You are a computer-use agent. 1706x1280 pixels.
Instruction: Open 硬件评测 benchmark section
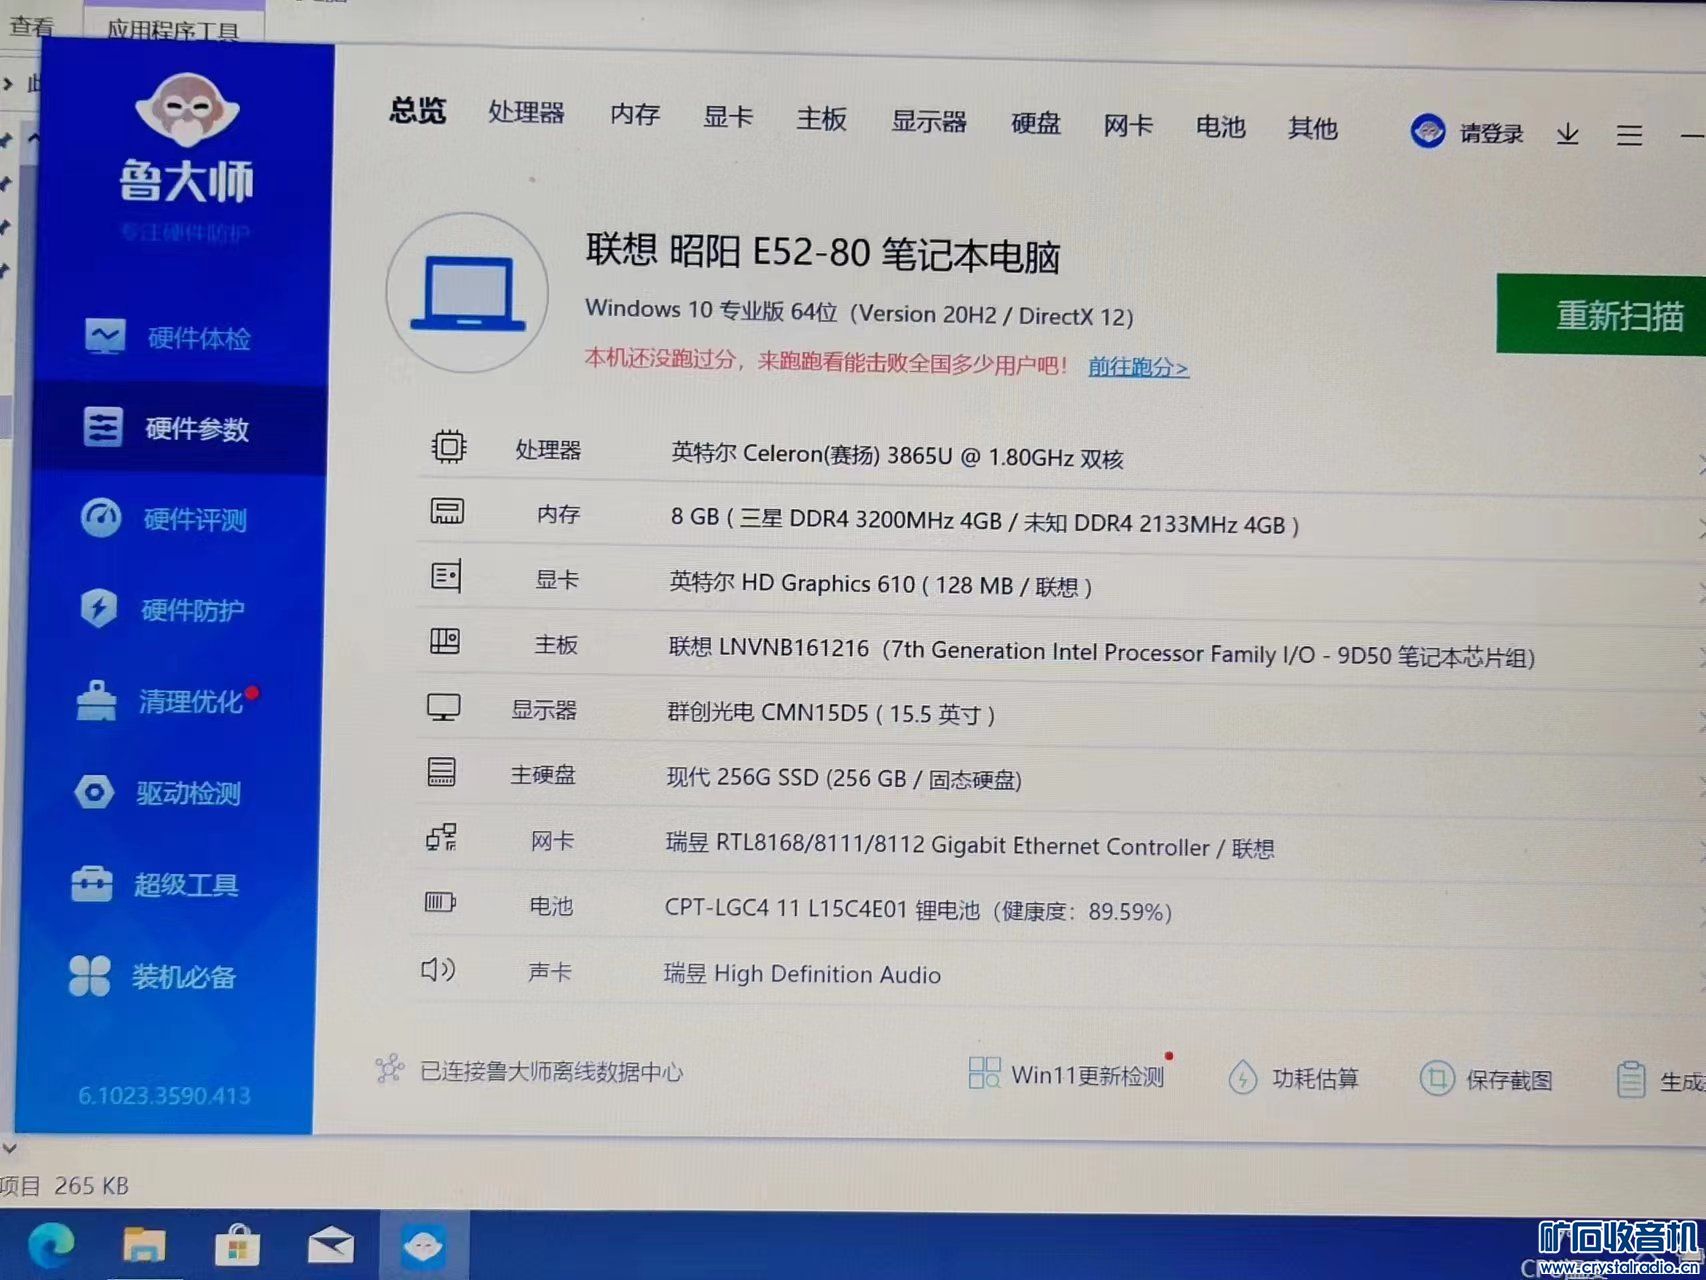(x=164, y=519)
